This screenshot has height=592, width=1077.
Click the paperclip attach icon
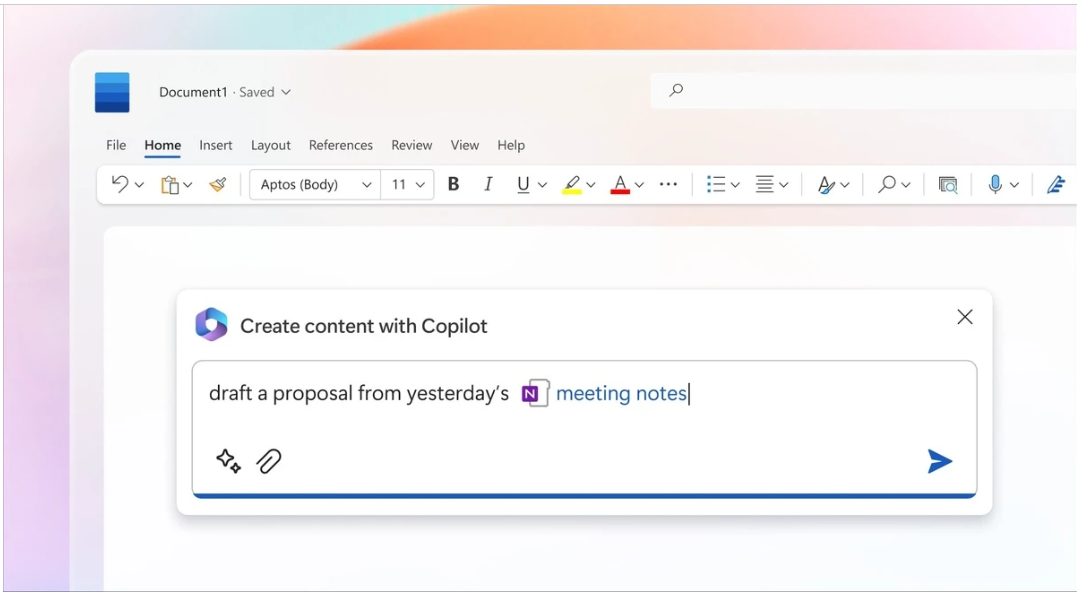point(269,460)
